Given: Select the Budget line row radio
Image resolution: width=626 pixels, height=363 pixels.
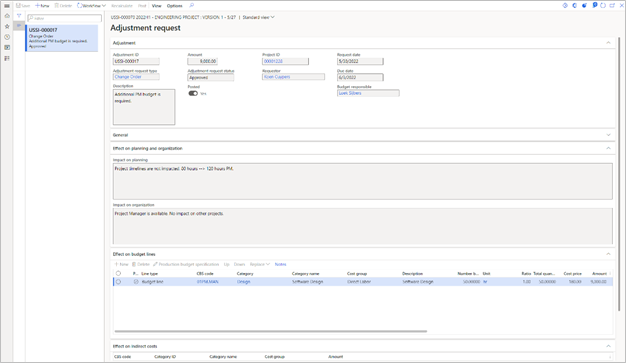Looking at the screenshot, I should pos(118,282).
